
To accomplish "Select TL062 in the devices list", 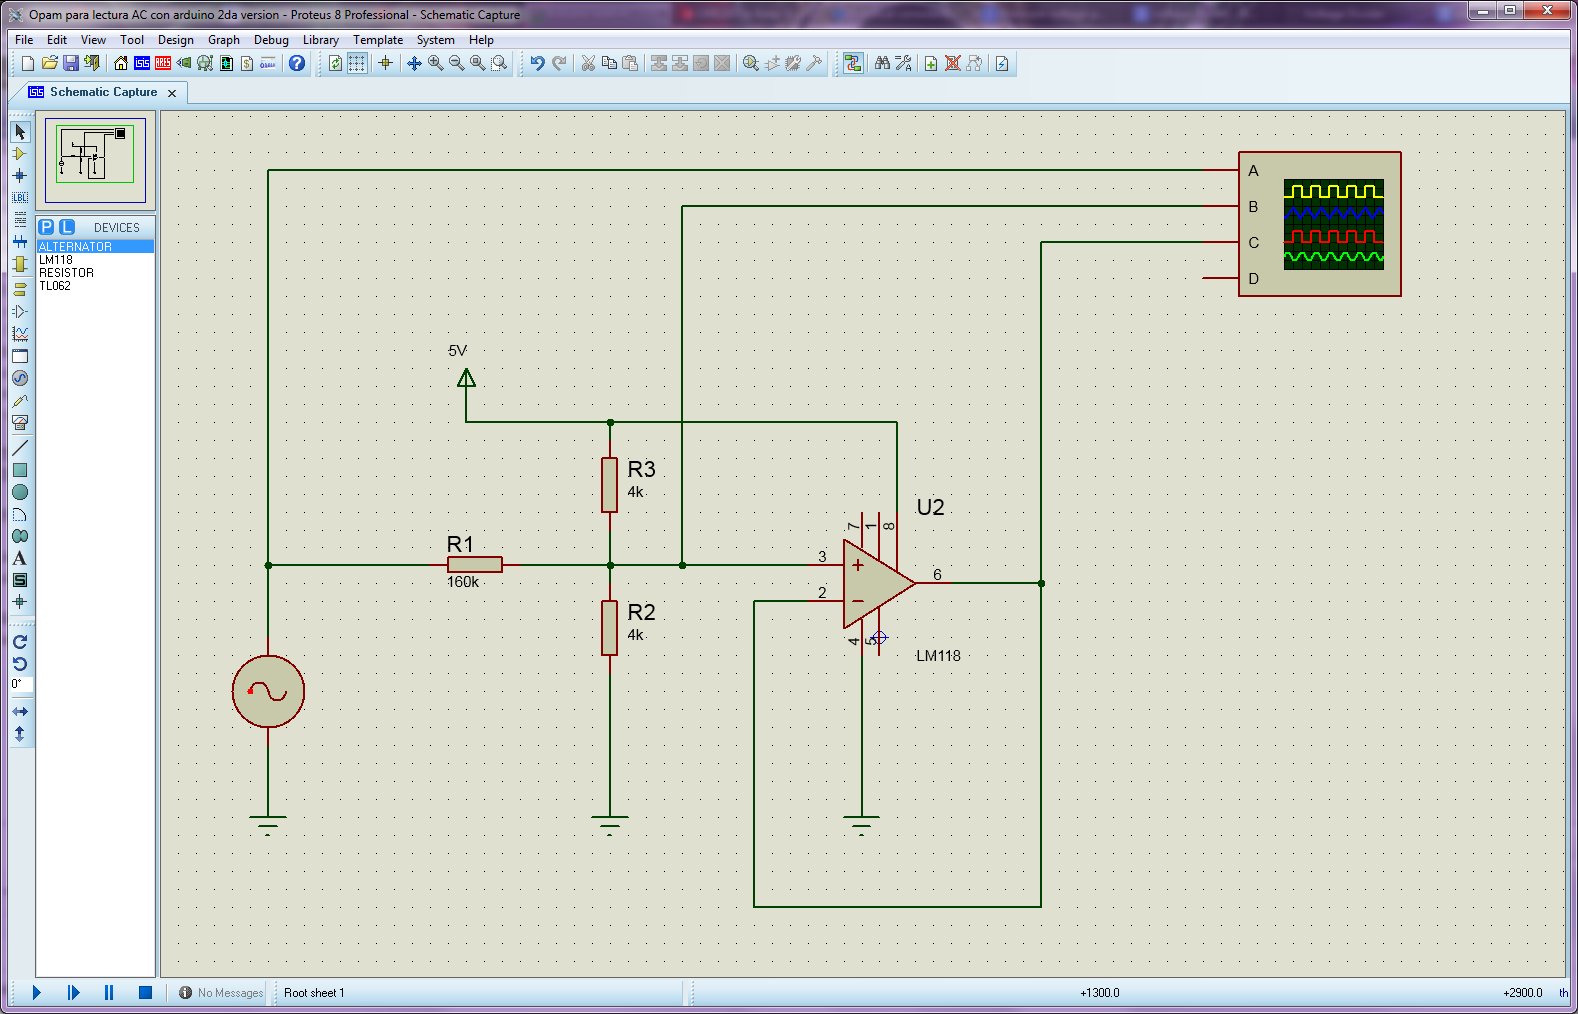I will (95, 286).
